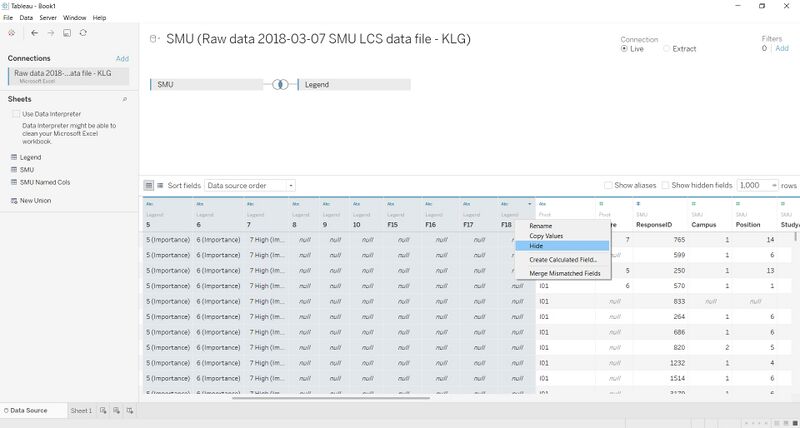
Task: Go forward with the right arrow icon
Action: point(51,33)
